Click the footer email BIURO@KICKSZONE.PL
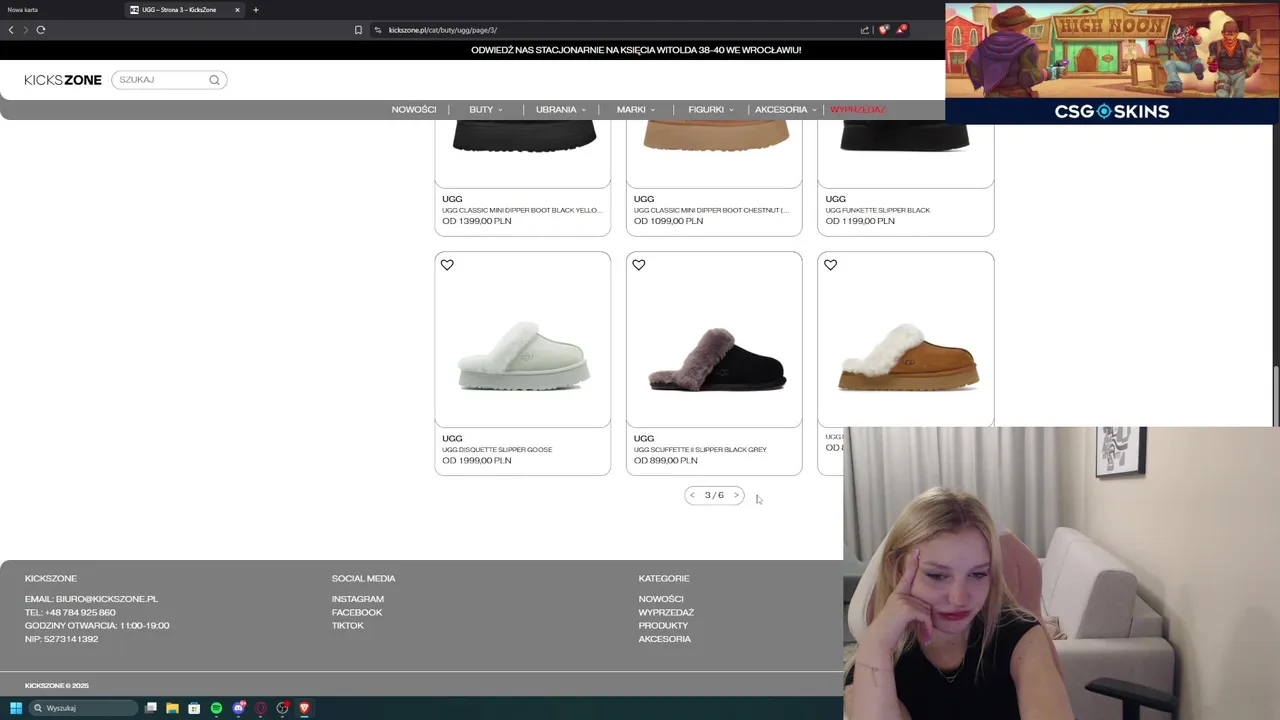Image resolution: width=1280 pixels, height=720 pixels. [107, 599]
